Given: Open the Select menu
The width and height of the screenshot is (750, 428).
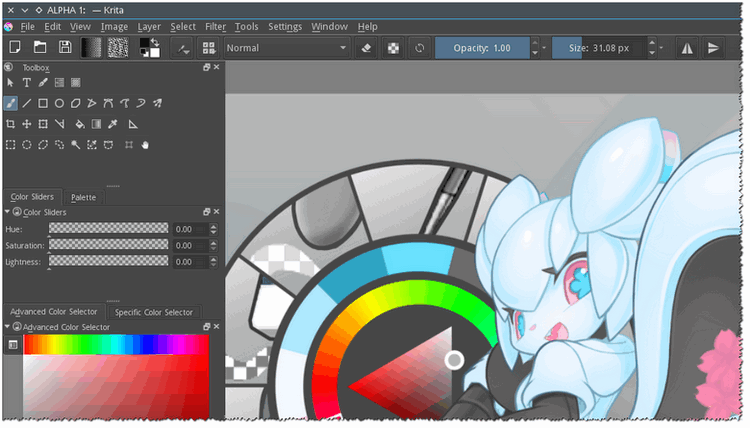Looking at the screenshot, I should (x=183, y=27).
